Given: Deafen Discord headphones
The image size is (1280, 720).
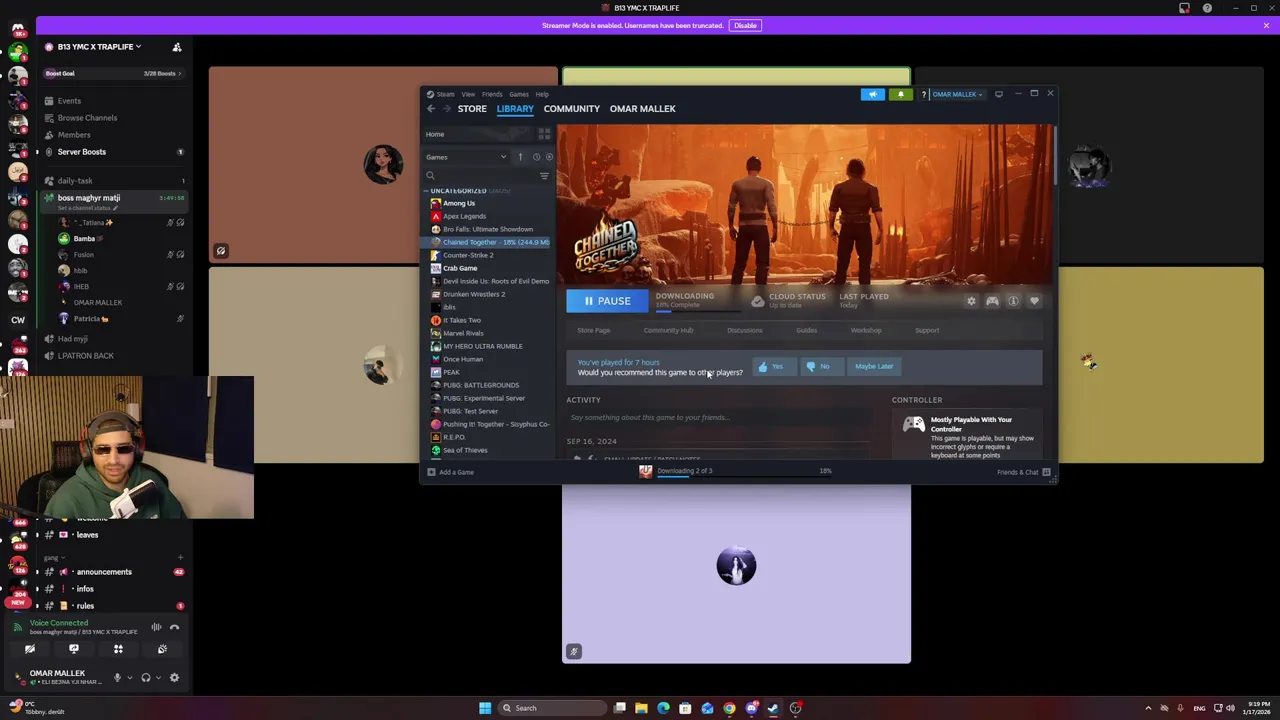Looking at the screenshot, I should (146, 677).
